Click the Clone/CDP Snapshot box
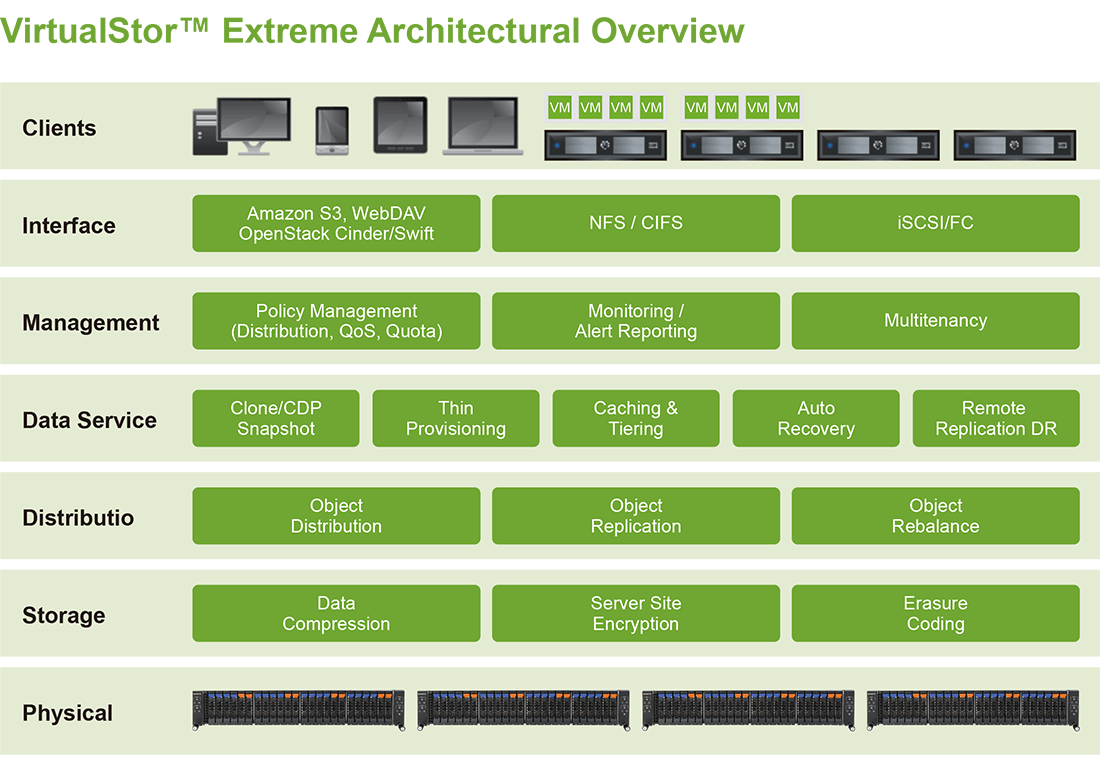 (276, 418)
